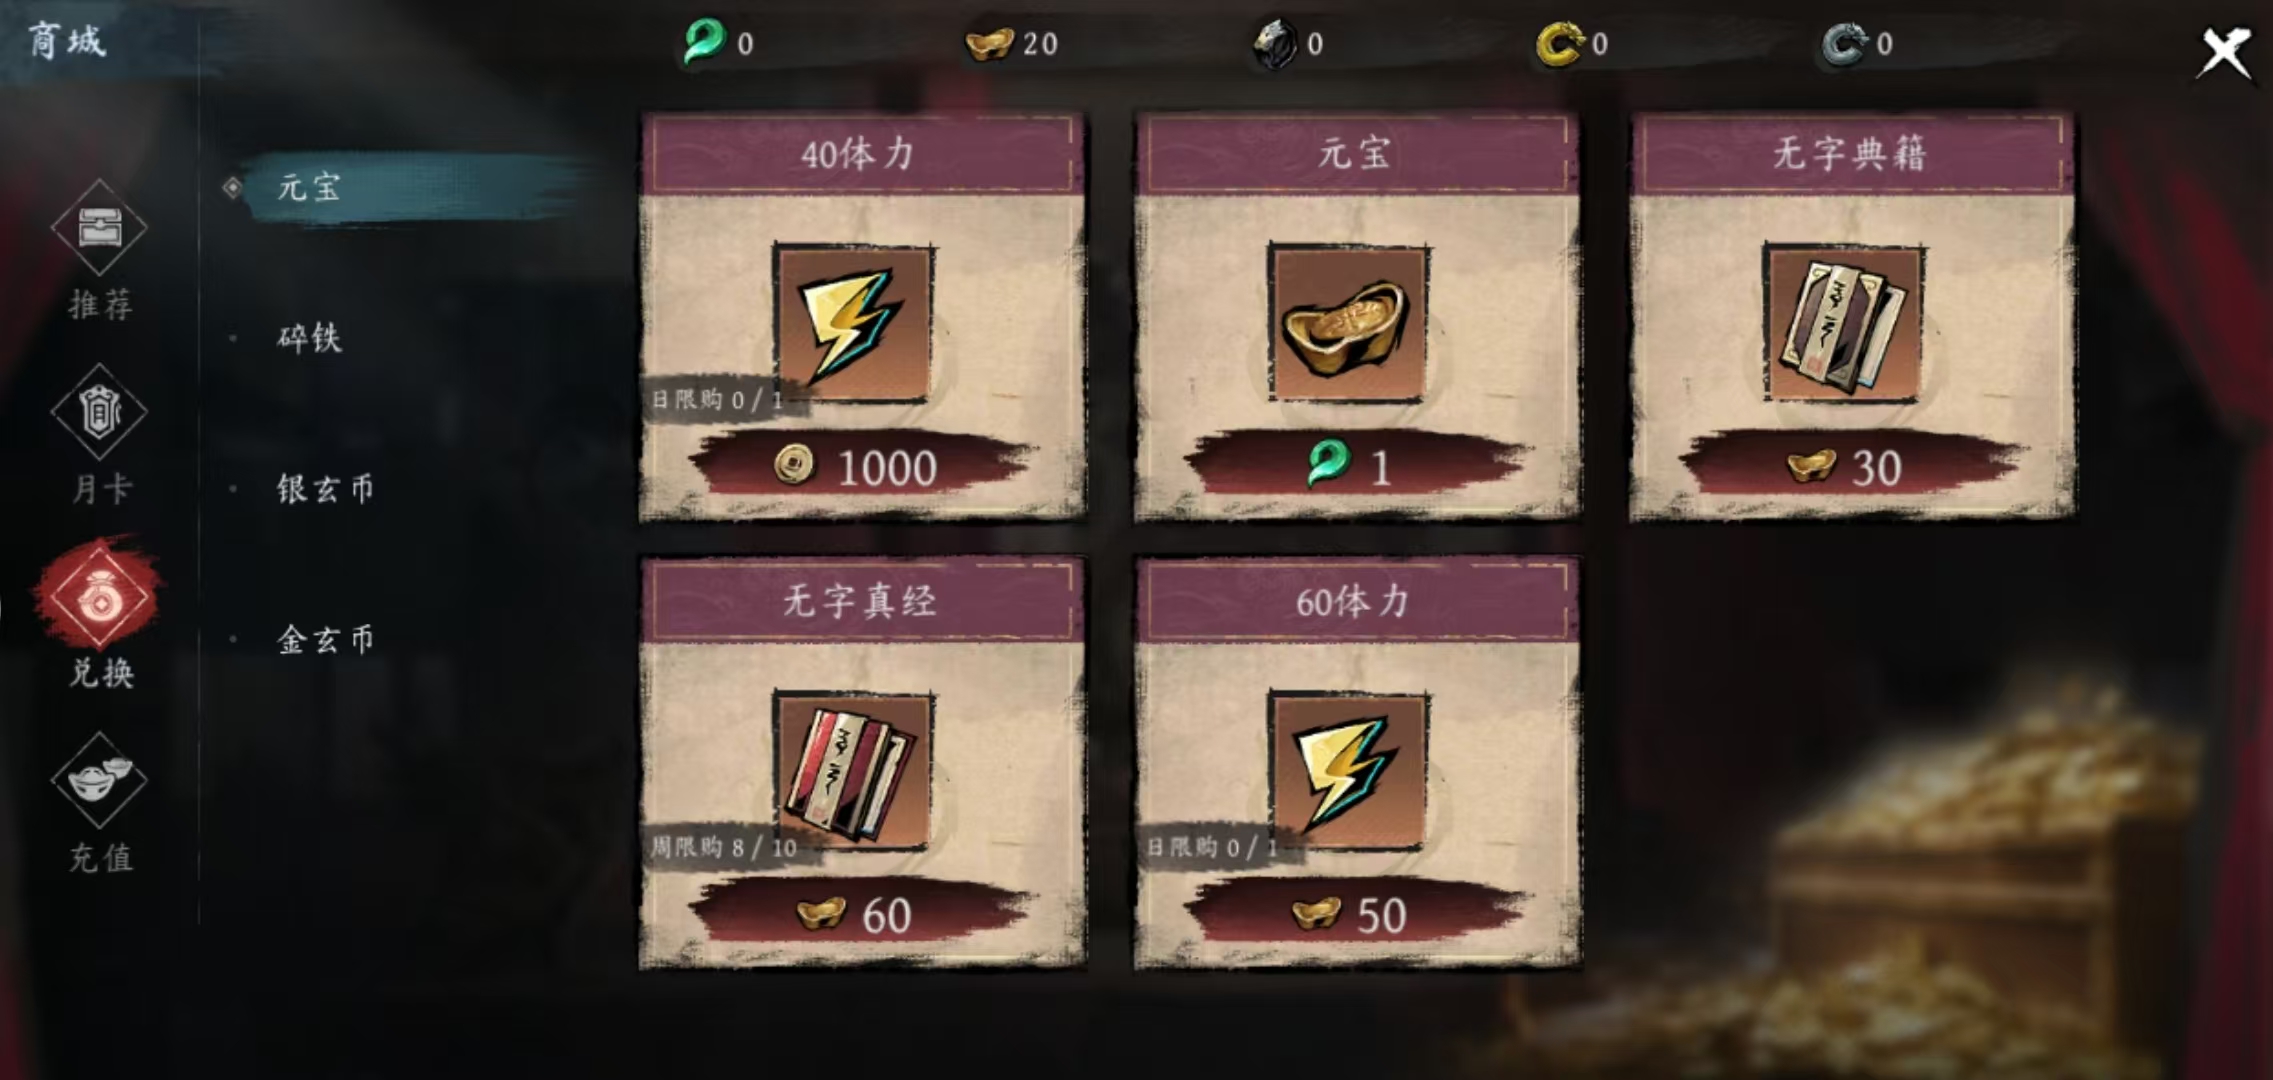This screenshot has width=2273, height=1080.
Task: Buy 无字真经 for 60 ingots
Action: pos(862,914)
